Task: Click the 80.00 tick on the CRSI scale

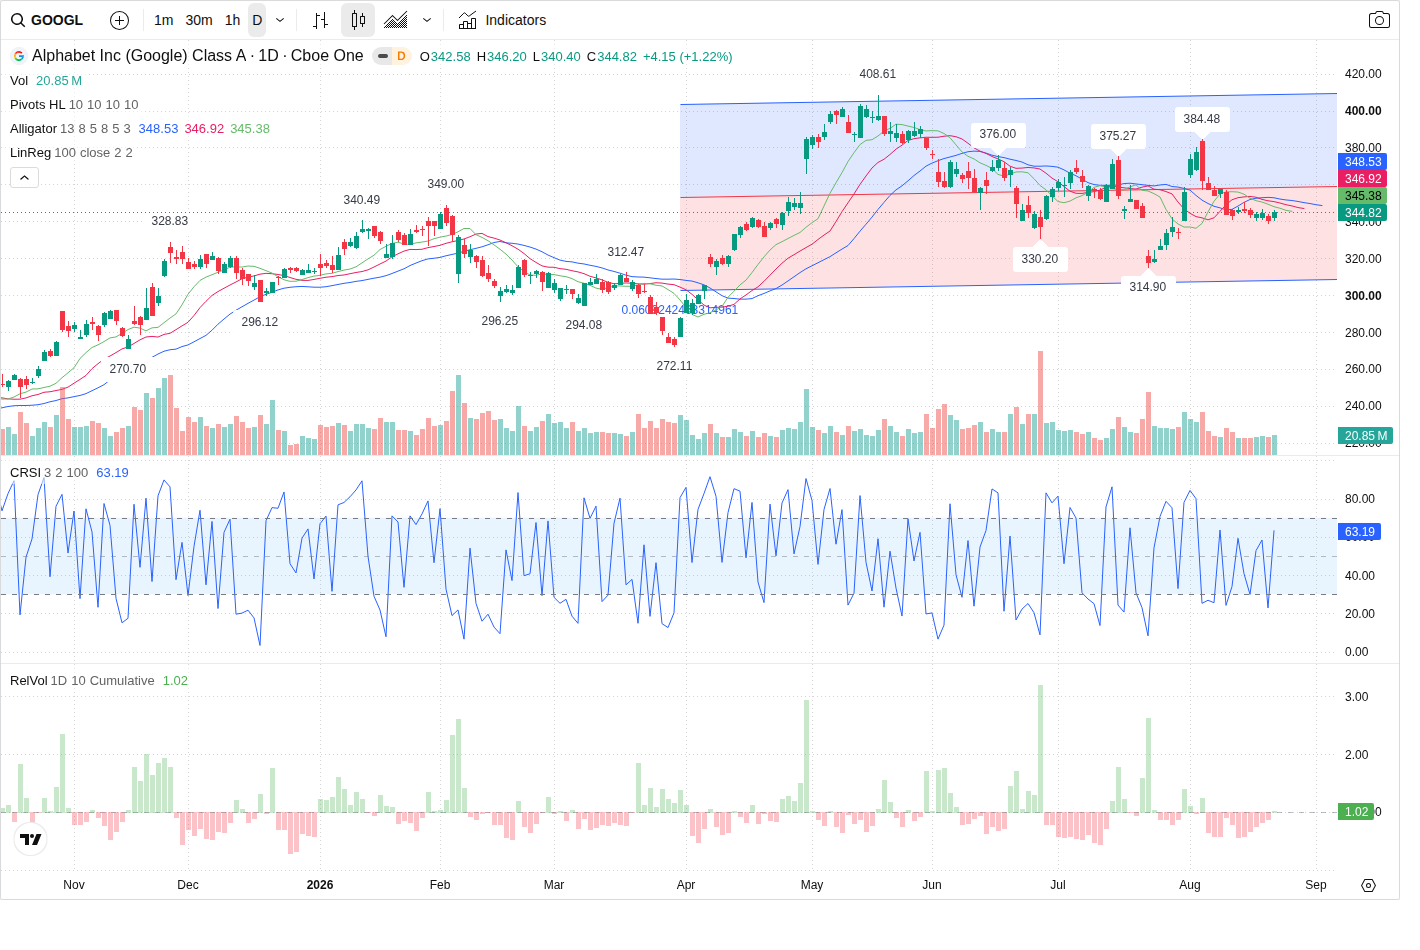Action: [x=1360, y=499]
